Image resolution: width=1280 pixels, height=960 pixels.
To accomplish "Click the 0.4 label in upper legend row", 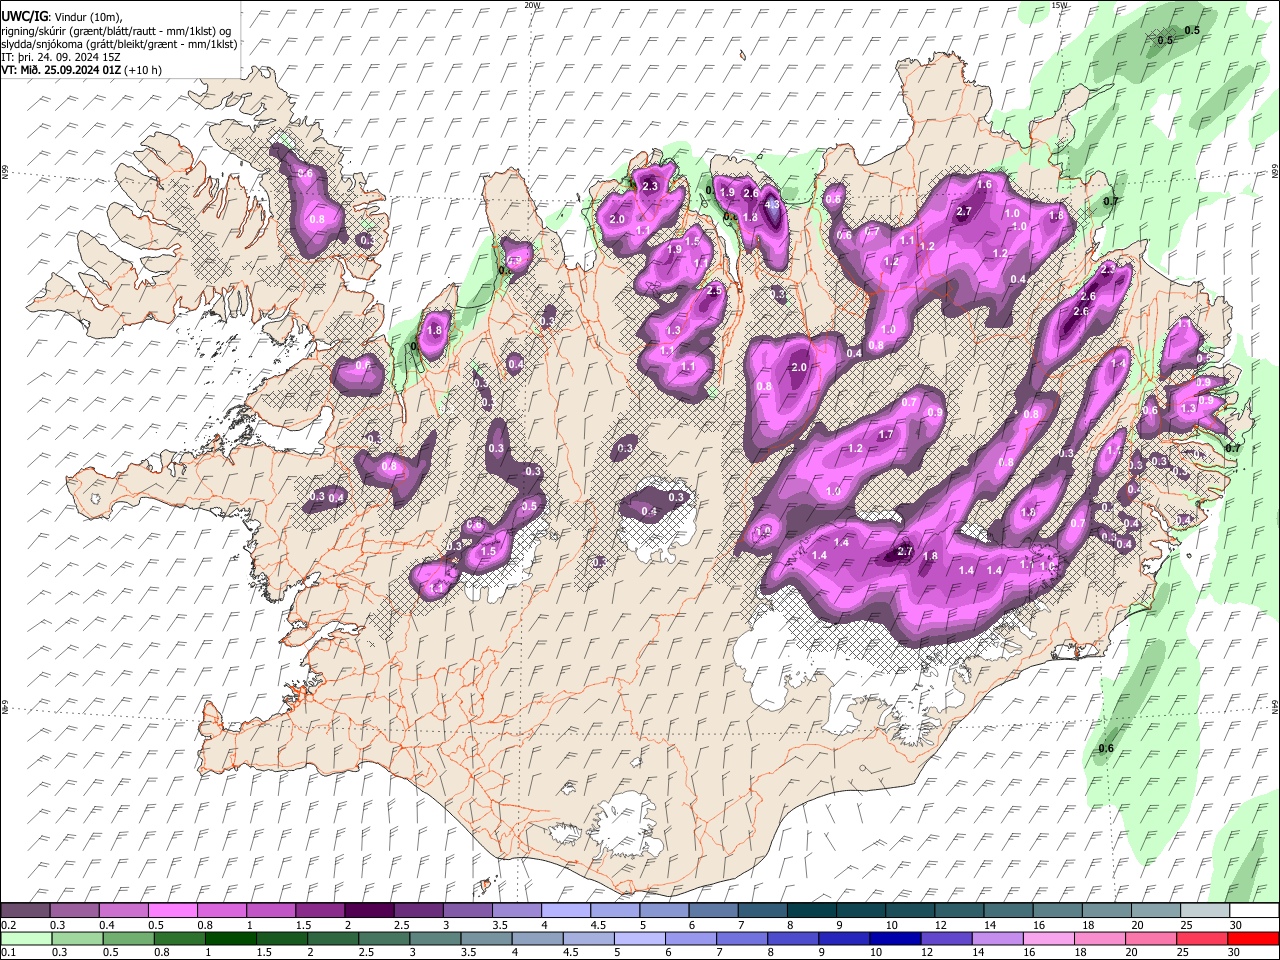I will coord(107,925).
